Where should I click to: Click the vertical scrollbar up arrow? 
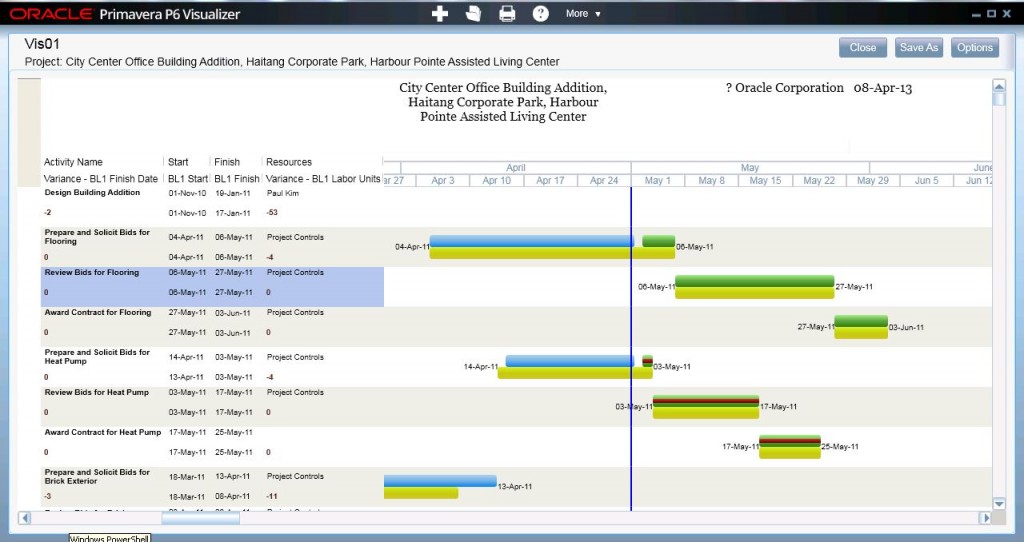coord(998,86)
